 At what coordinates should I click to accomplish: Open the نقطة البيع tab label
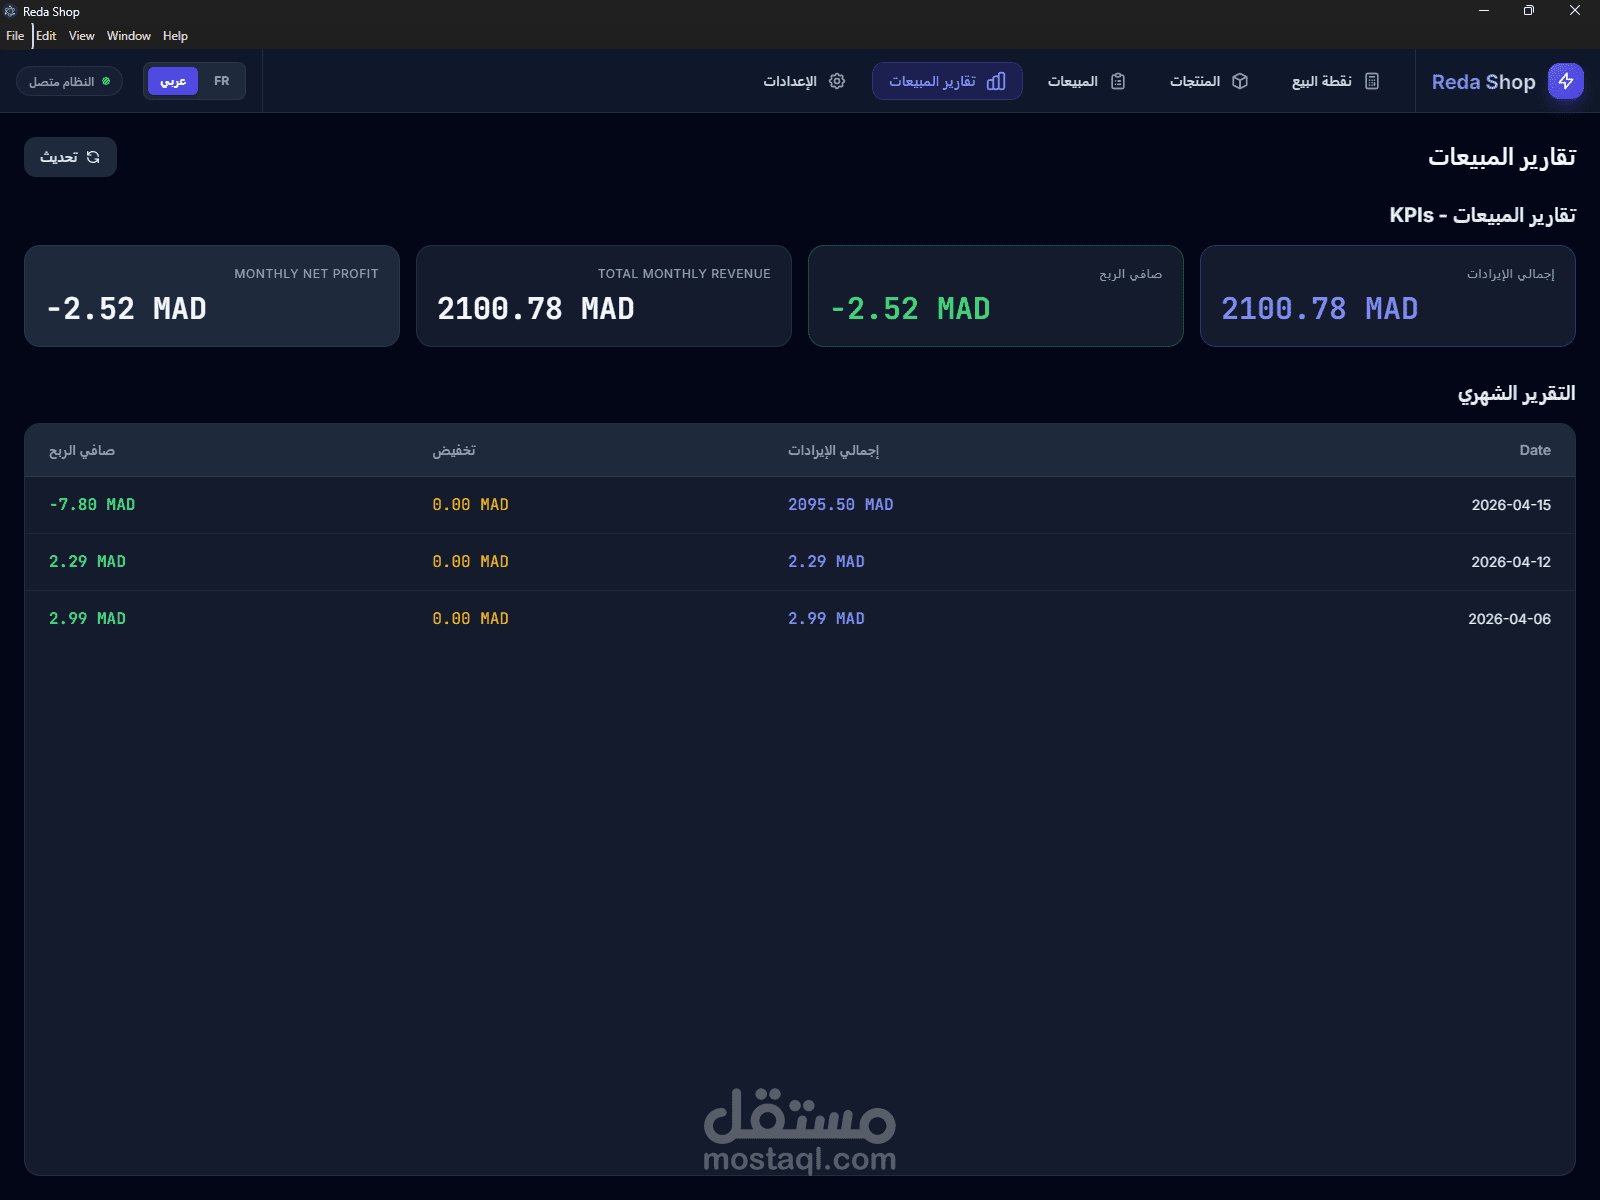tap(1322, 81)
